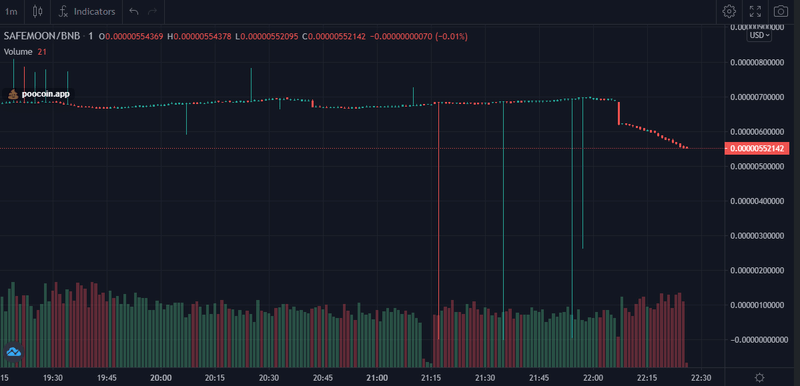Viewport: 800px width, 386px height.
Task: Open the USD currency dropdown
Action: point(760,35)
